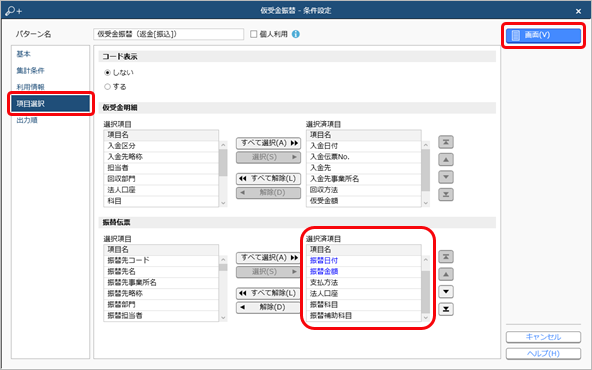Open ヘルプ(H)

pyautogui.click(x=543, y=353)
